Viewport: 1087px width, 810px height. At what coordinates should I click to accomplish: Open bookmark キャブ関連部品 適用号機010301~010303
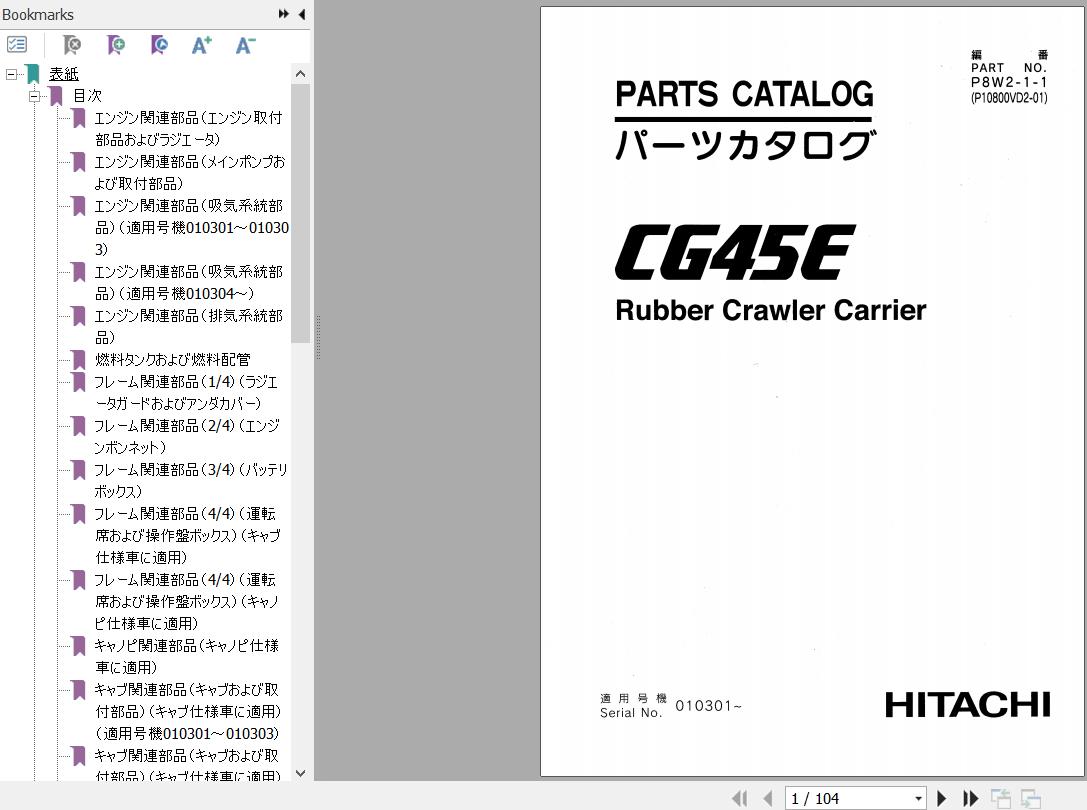(187, 712)
